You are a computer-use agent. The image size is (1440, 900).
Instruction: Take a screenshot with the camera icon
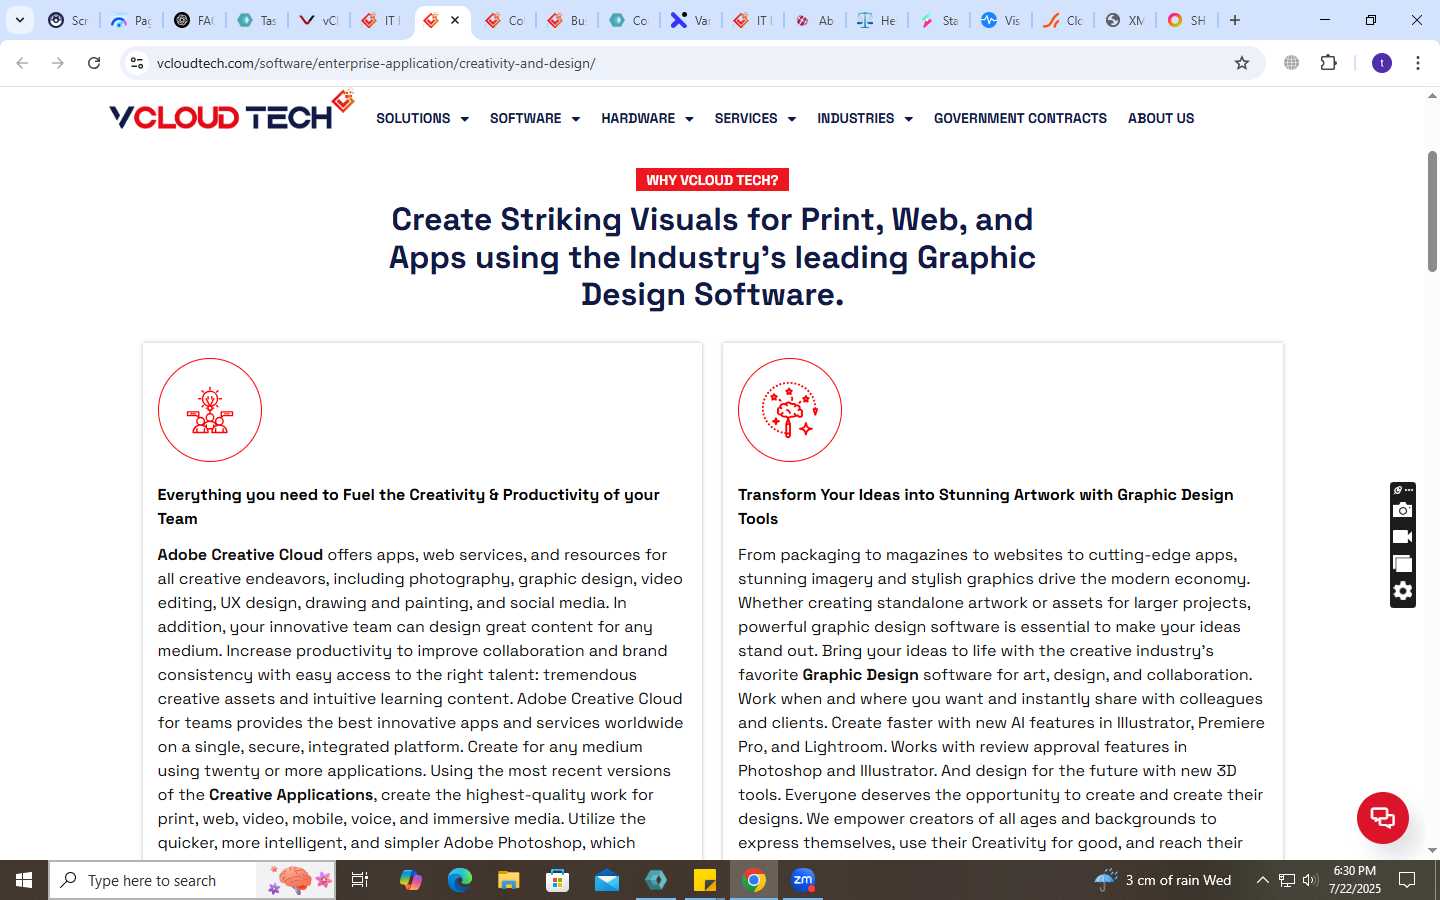coord(1403,510)
